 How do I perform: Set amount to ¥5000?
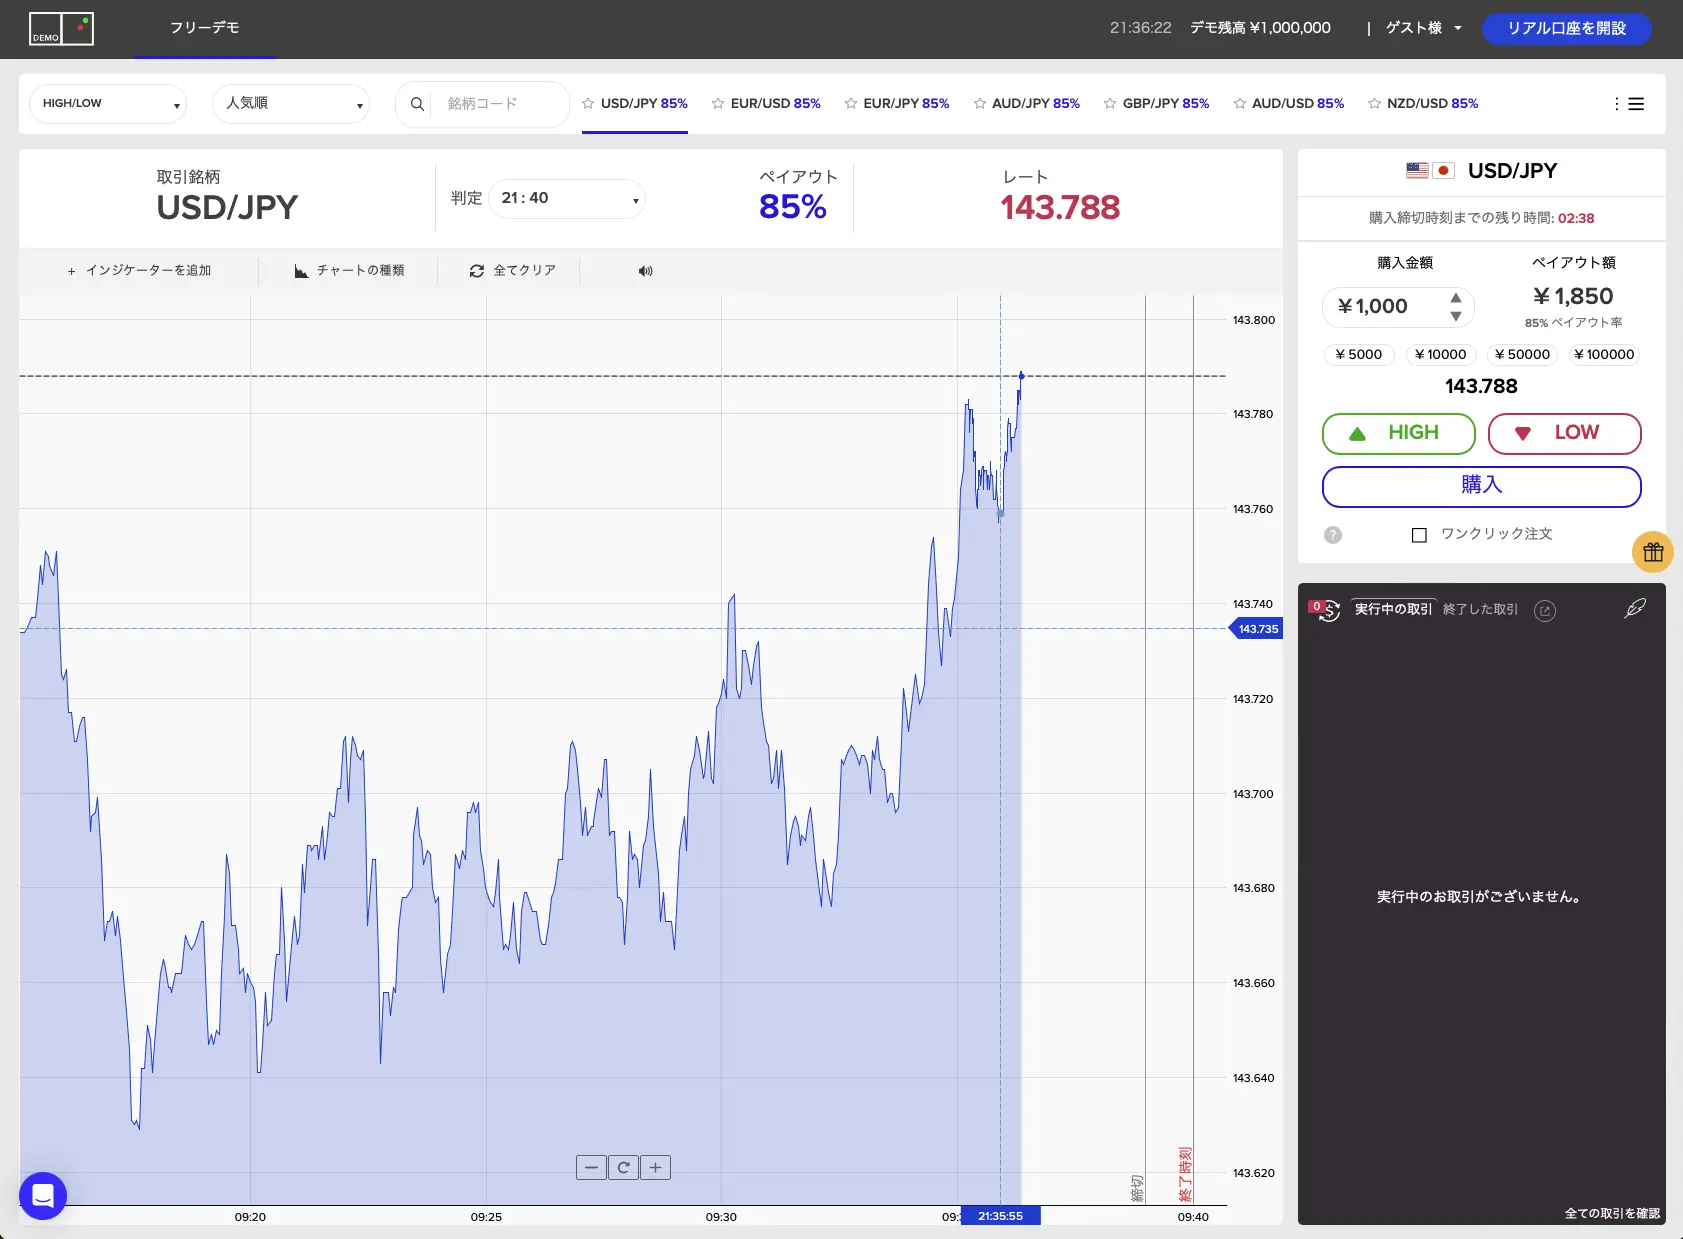coord(1358,354)
